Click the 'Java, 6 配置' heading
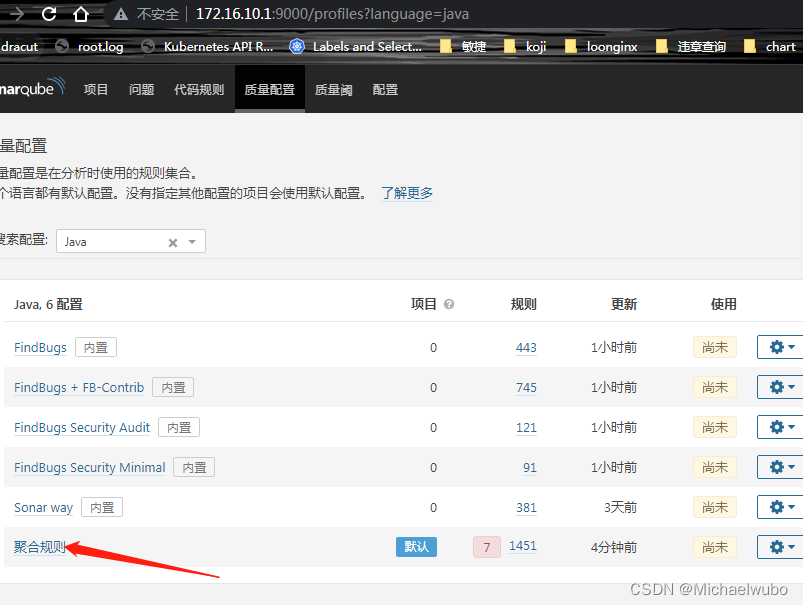 click(48, 304)
